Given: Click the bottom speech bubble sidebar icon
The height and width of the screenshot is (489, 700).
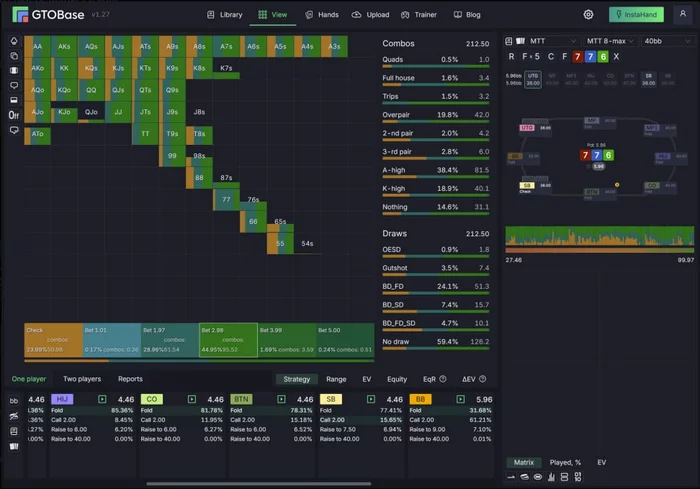Looking at the screenshot, I should (14, 130).
